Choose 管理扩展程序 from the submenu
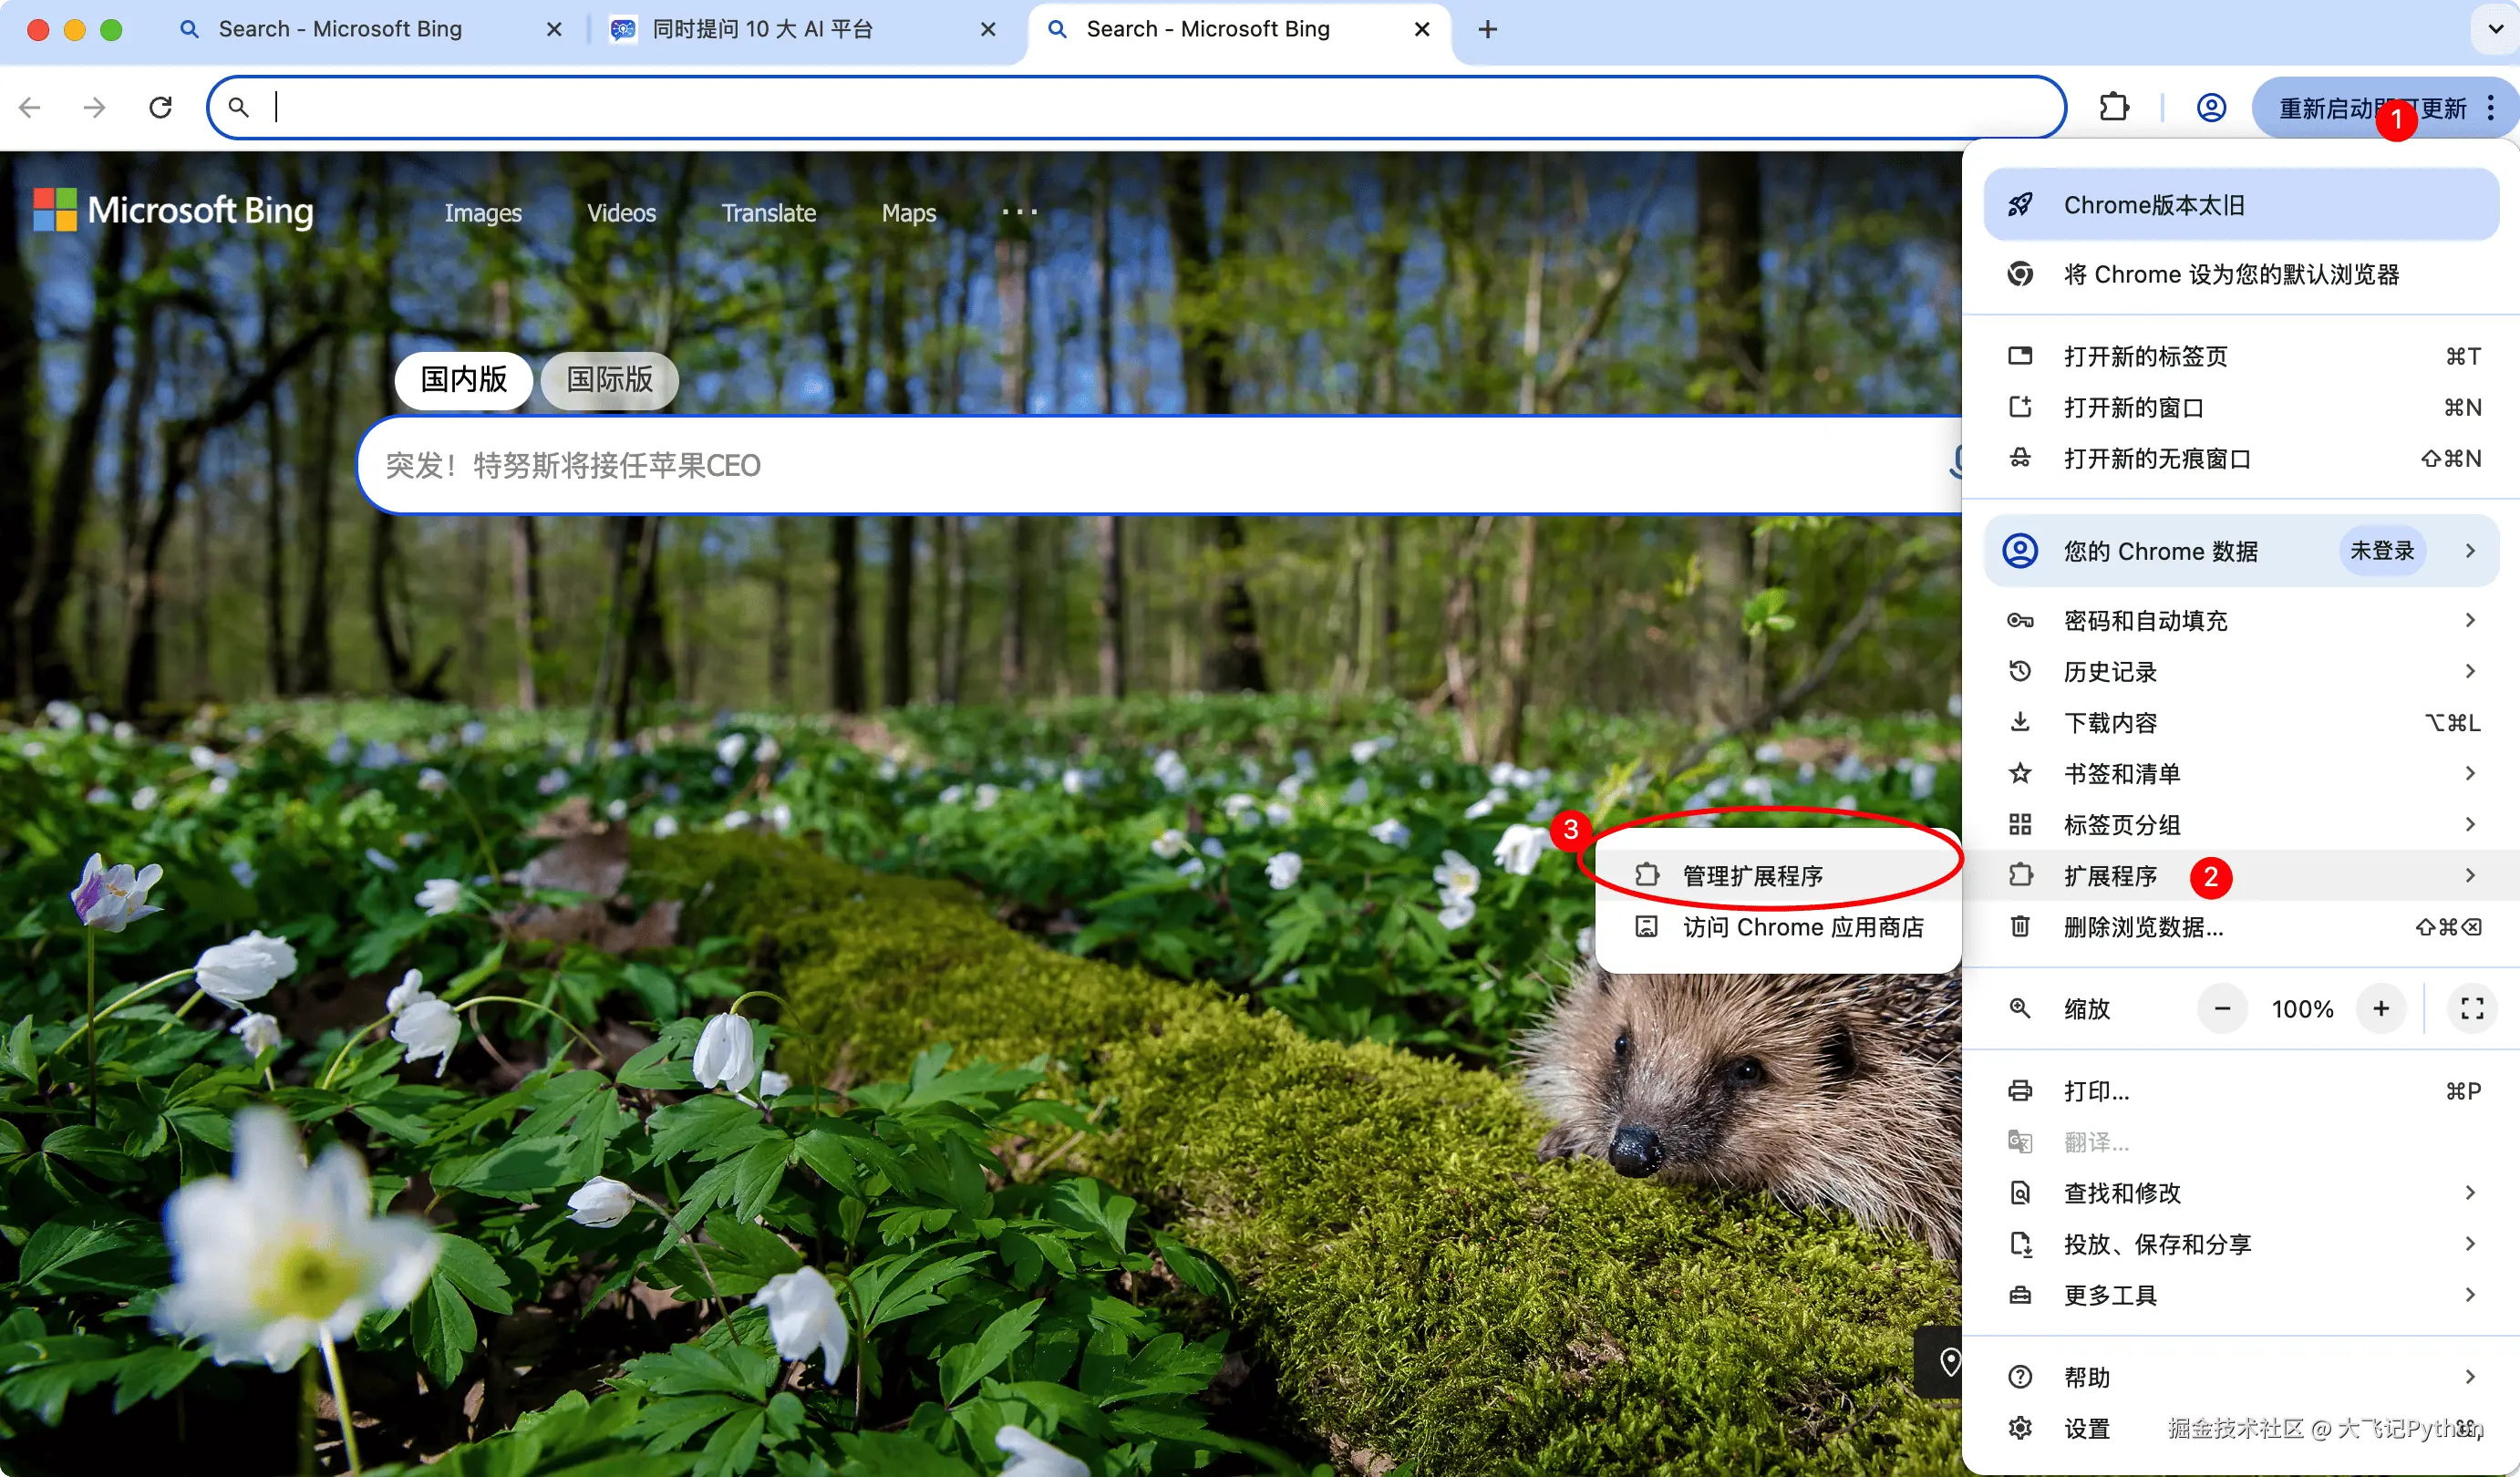Viewport: 2520px width, 1477px height. click(1752, 876)
